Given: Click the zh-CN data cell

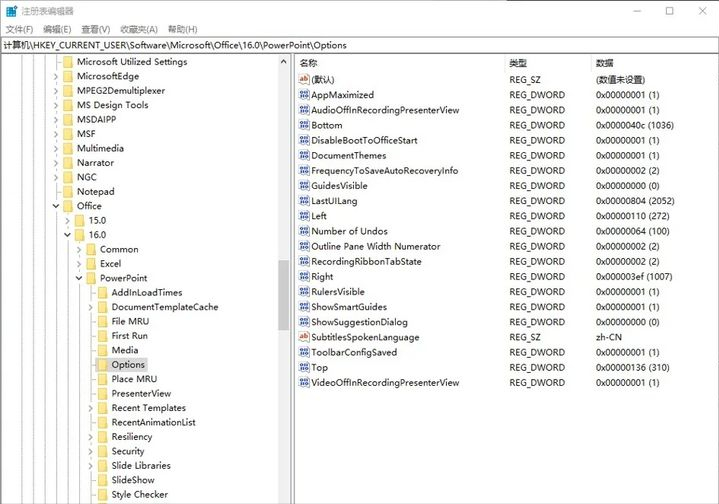Looking at the screenshot, I should [608, 337].
